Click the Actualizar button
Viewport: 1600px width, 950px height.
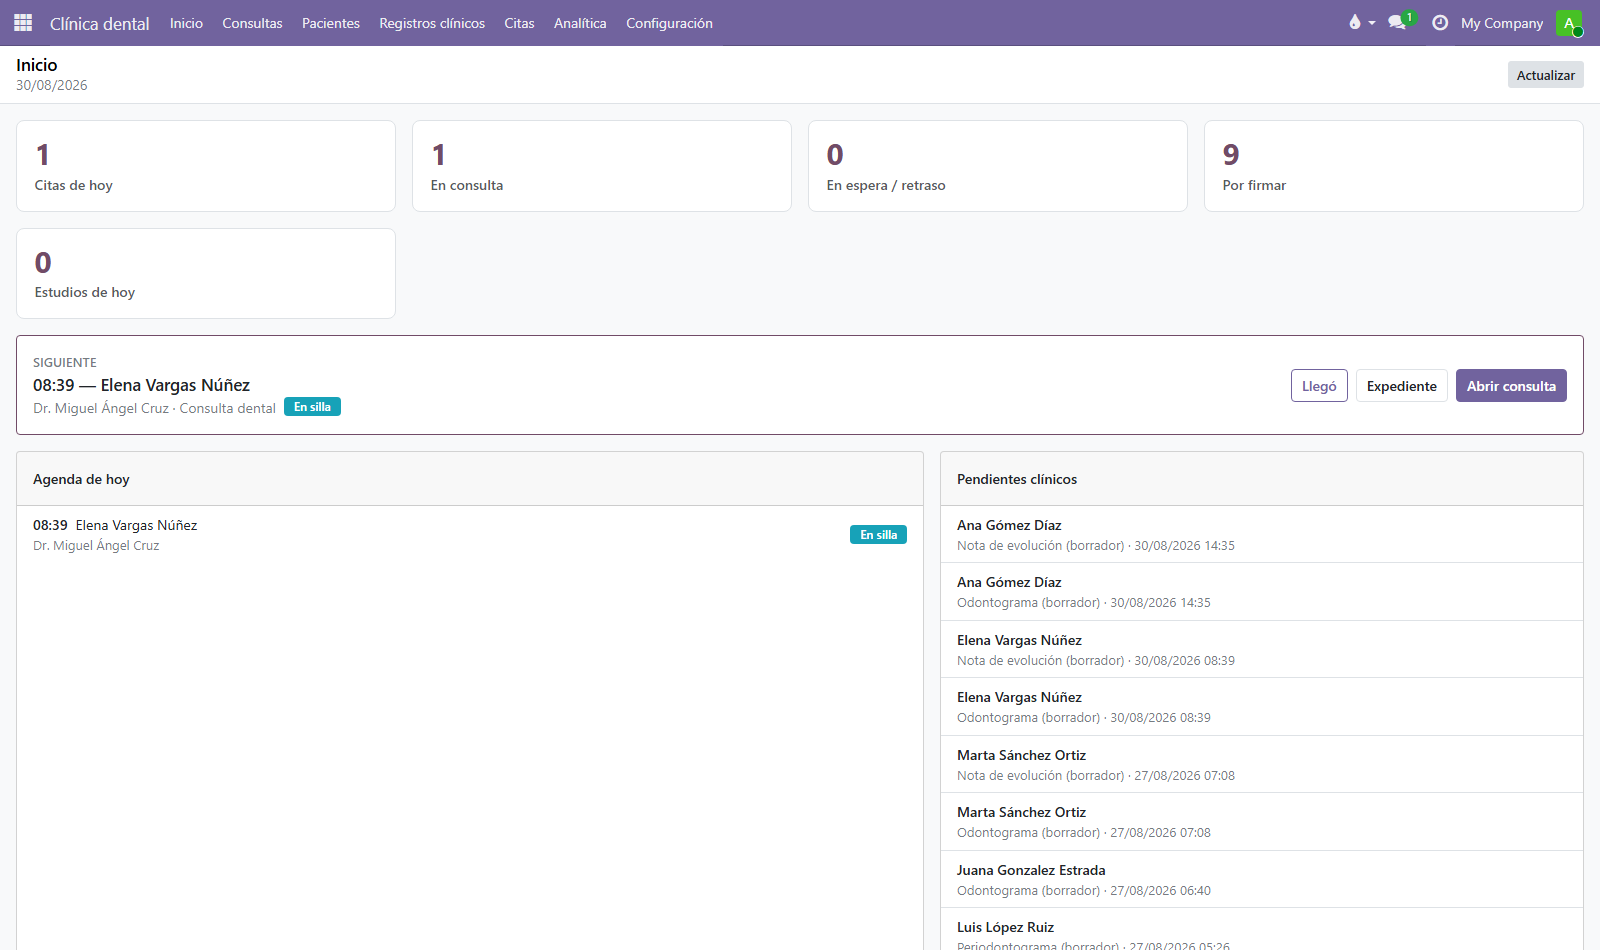[1545, 75]
